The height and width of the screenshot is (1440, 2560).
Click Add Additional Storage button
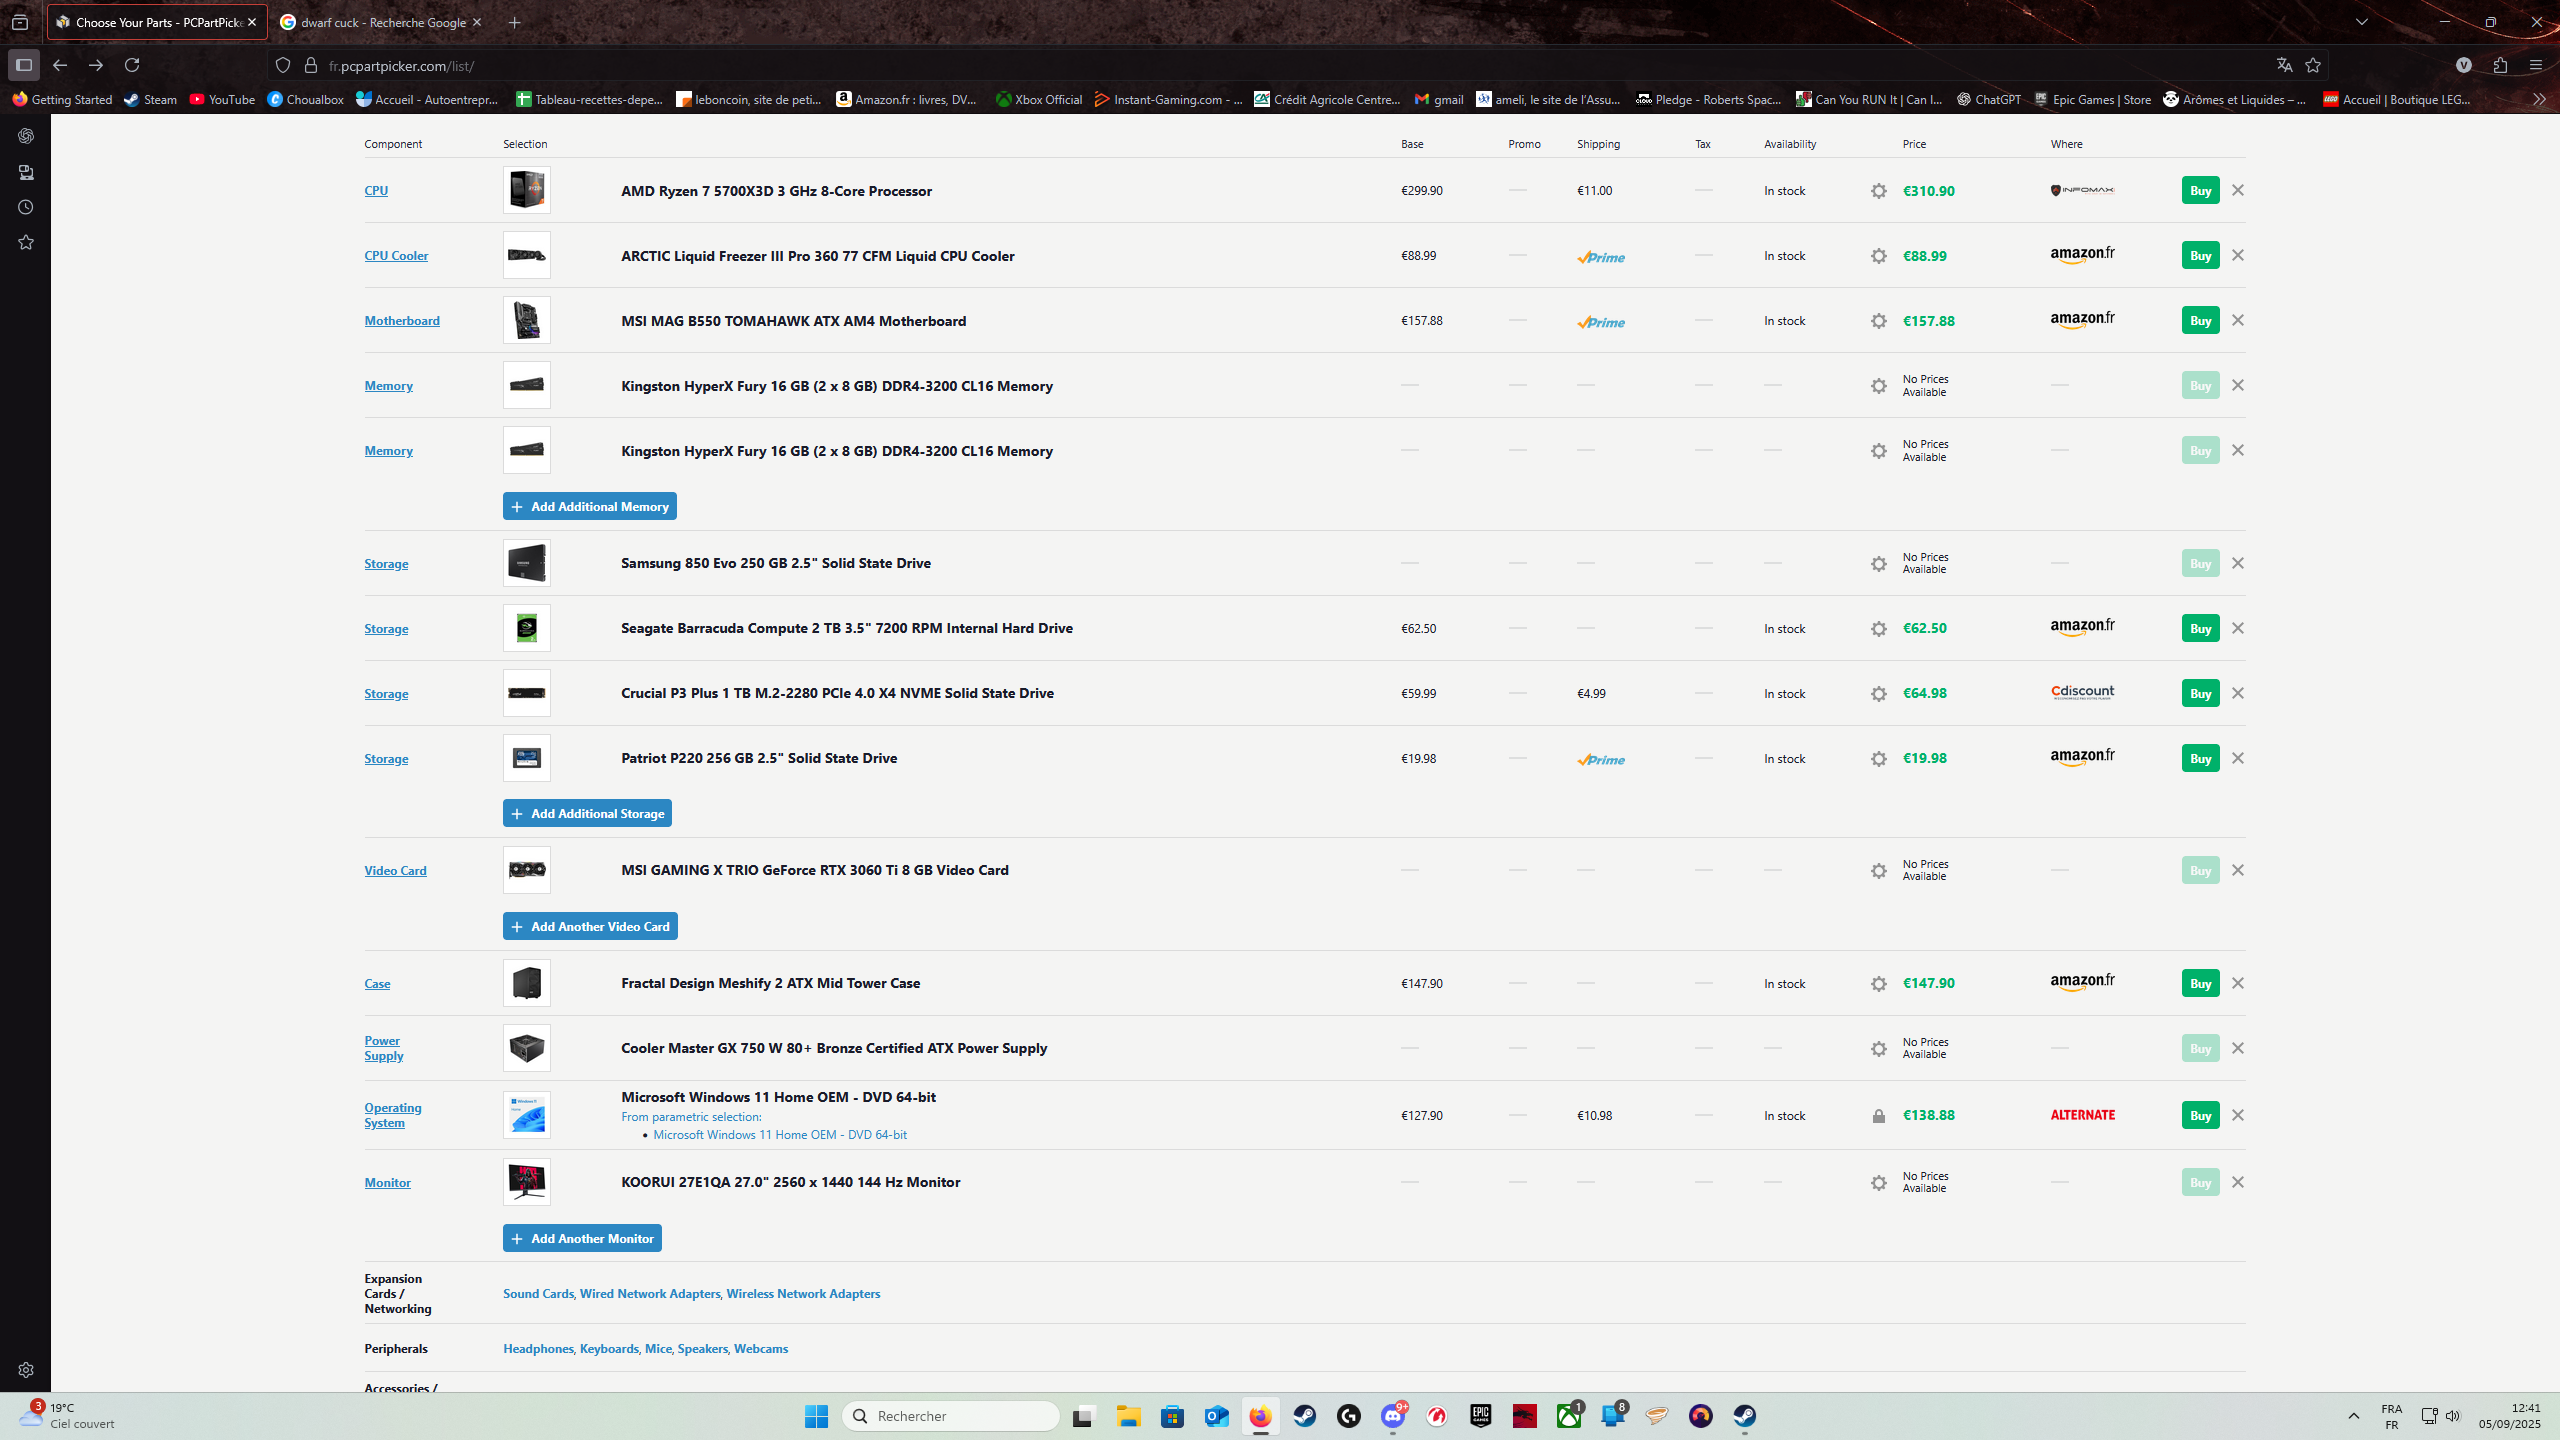pyautogui.click(x=587, y=813)
